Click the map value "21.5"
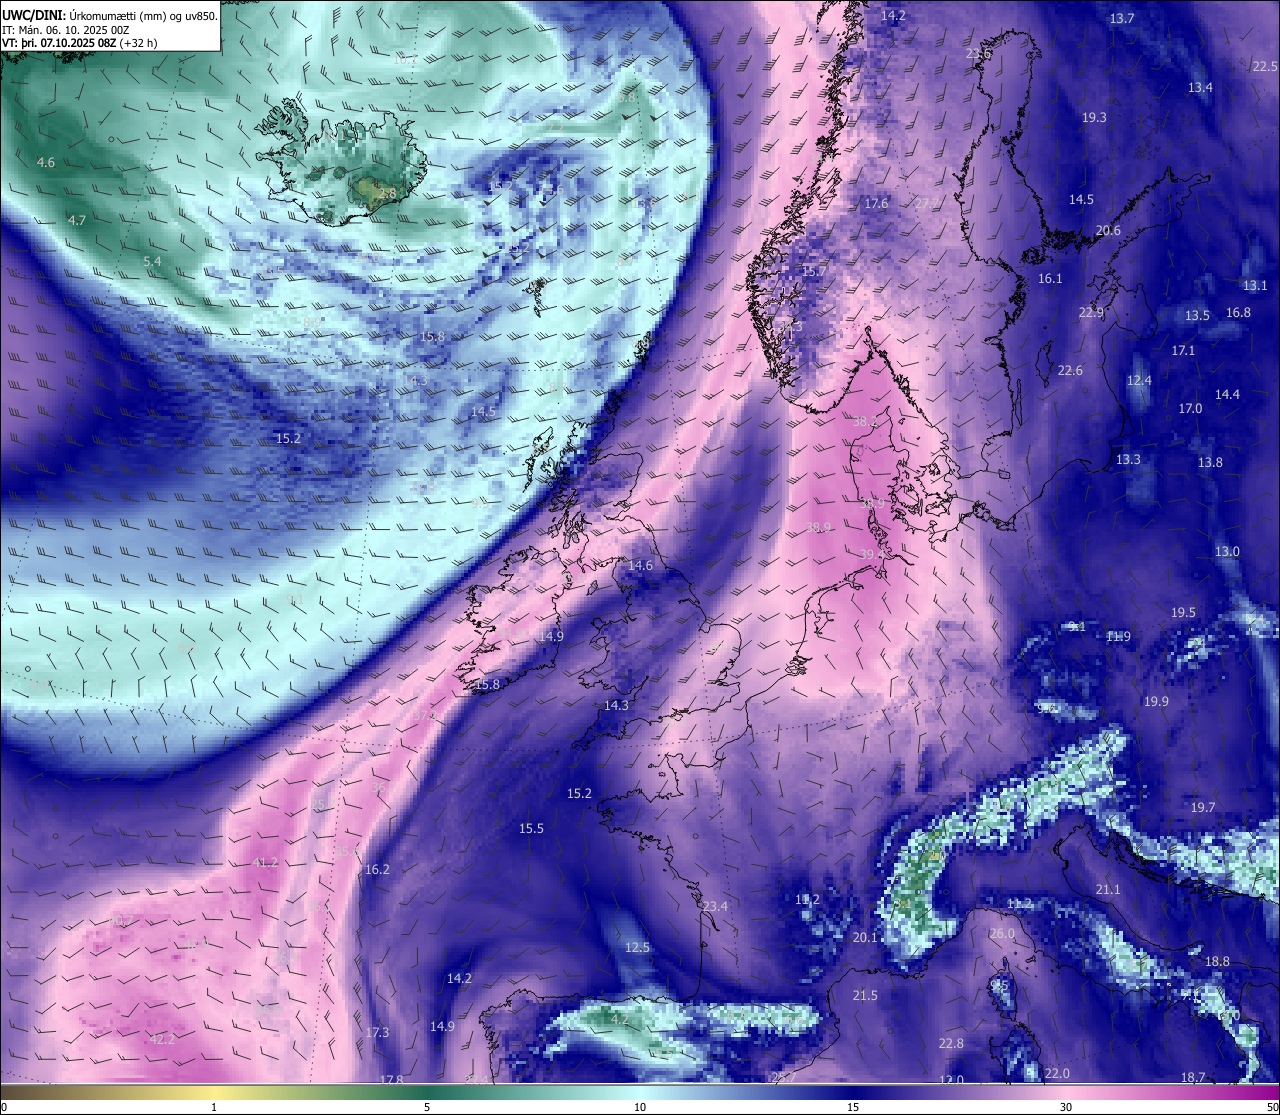This screenshot has height=1115, width=1280. (865, 996)
